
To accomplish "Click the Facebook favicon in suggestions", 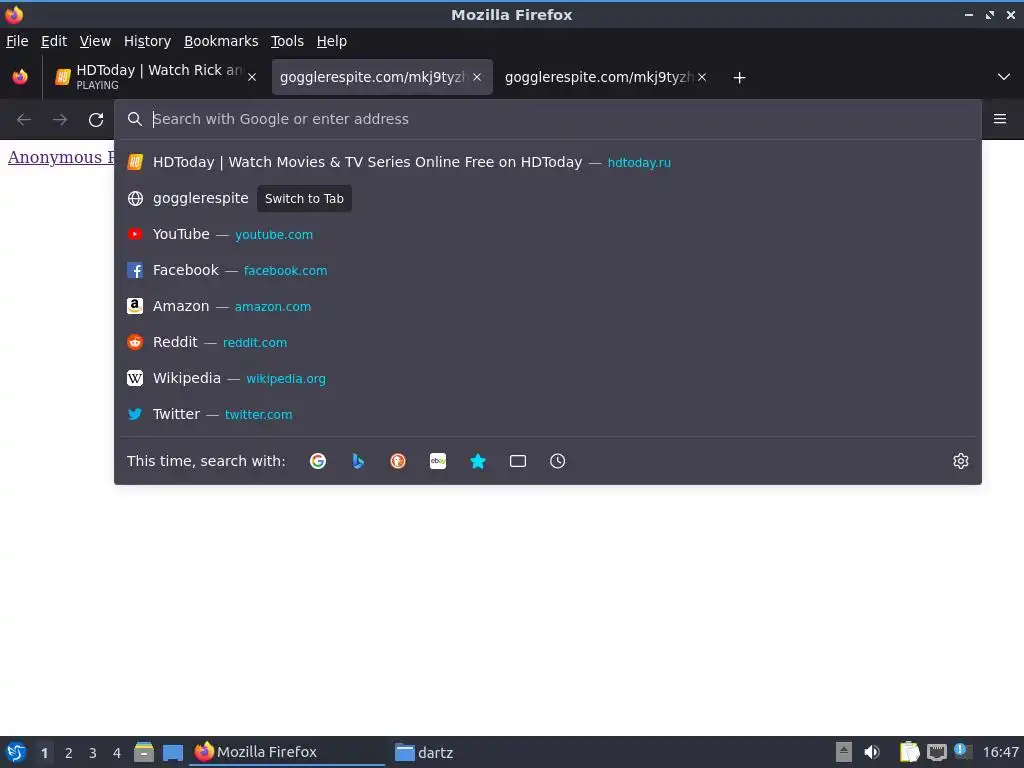I will pos(135,270).
